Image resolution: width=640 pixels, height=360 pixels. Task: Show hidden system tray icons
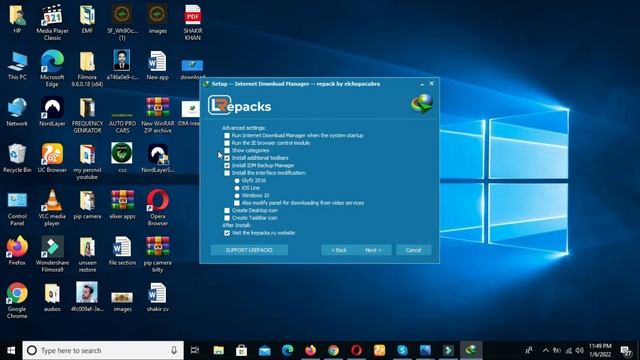coord(545,350)
